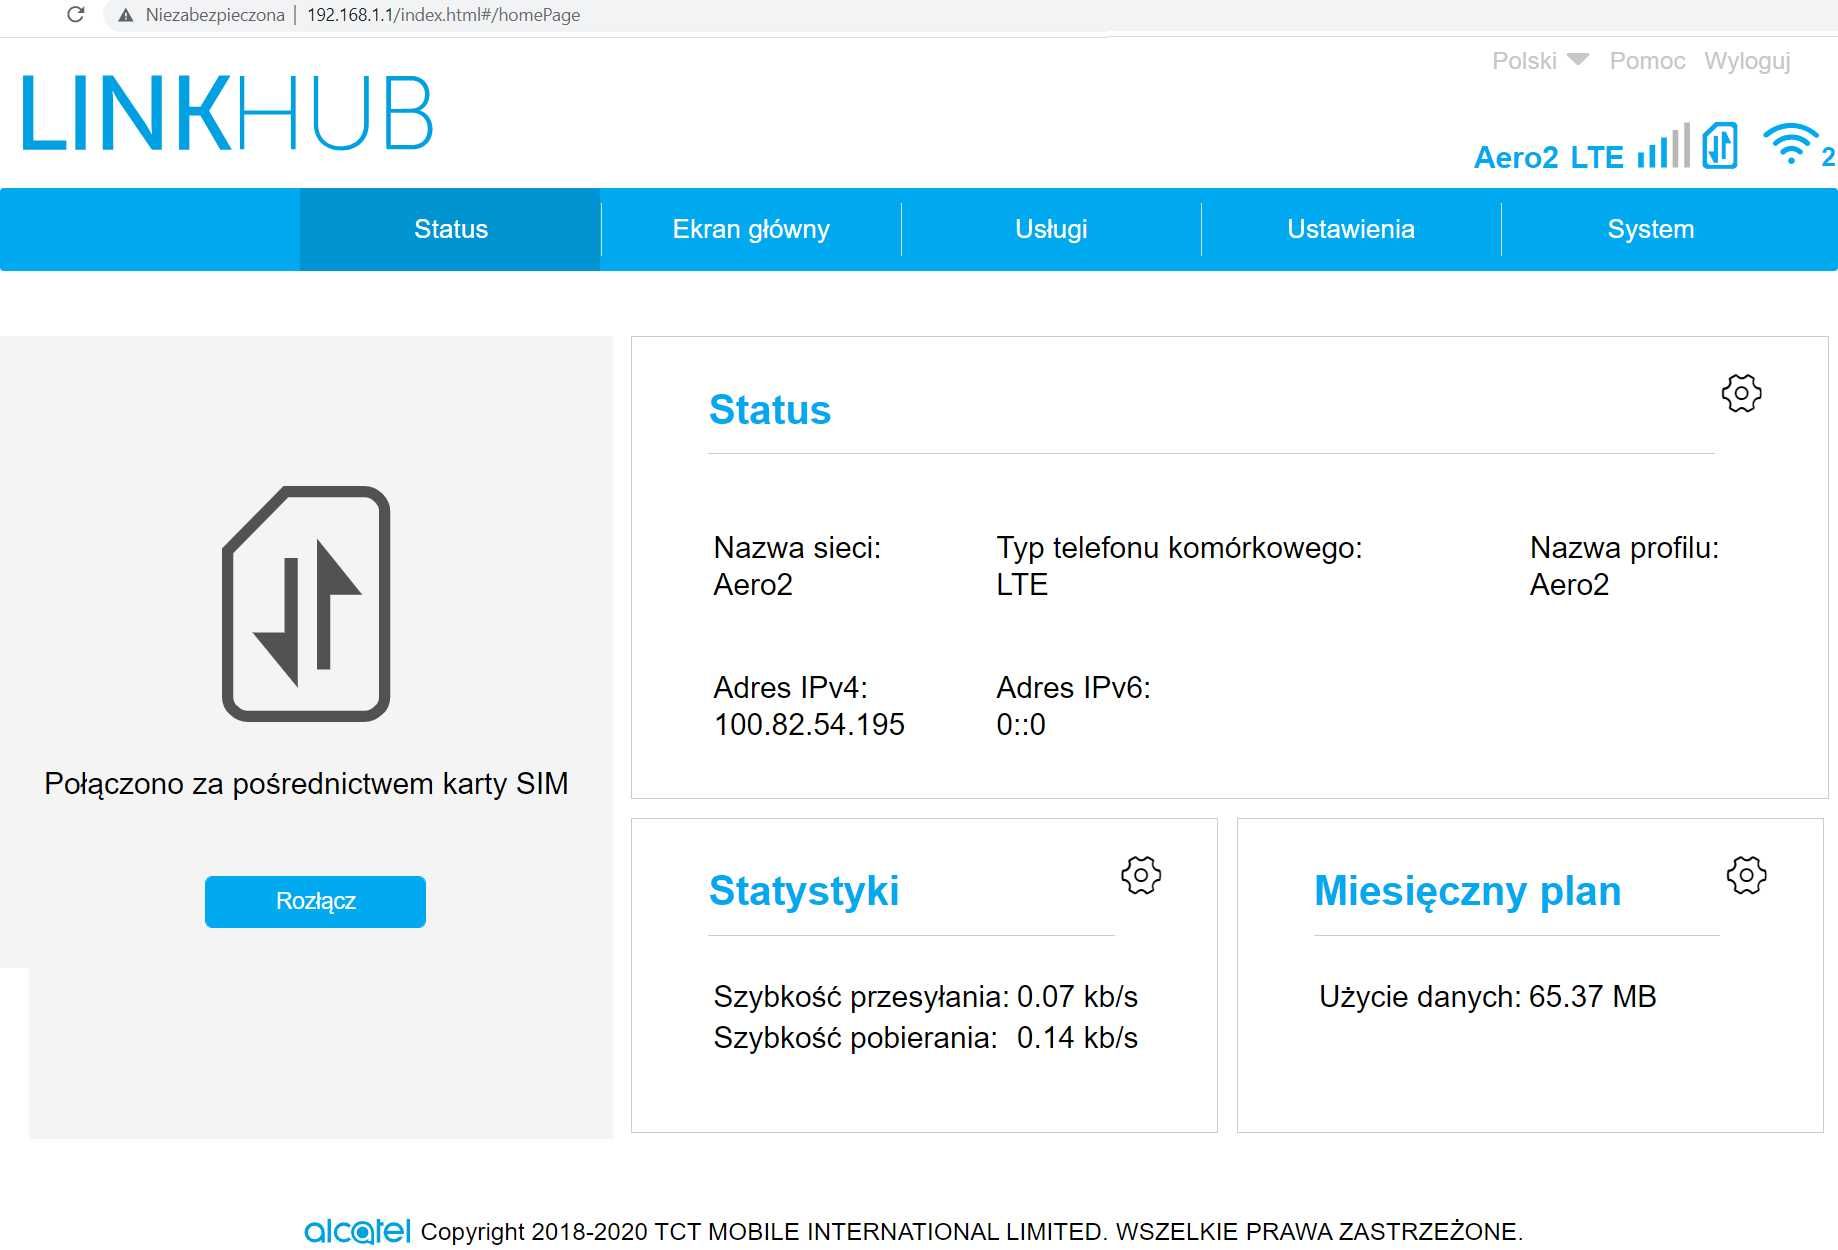This screenshot has width=1838, height=1250.
Task: Go to the Ustawienia tab
Action: (1351, 229)
